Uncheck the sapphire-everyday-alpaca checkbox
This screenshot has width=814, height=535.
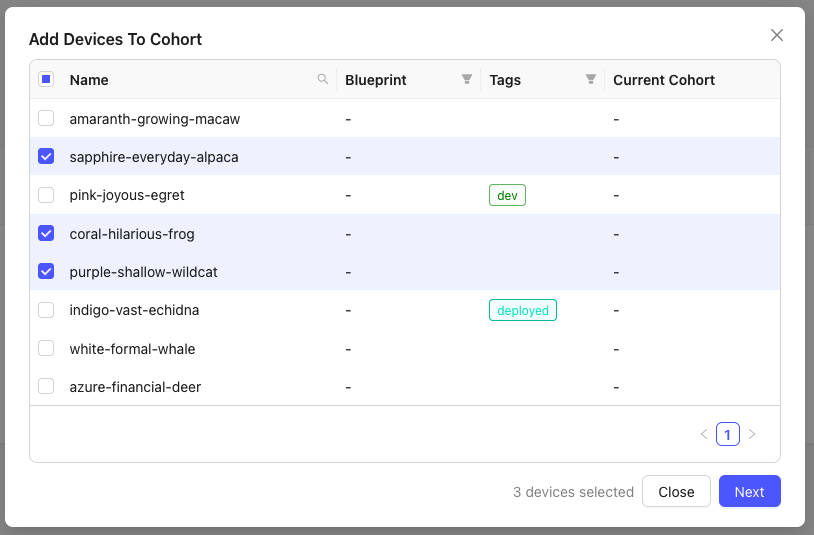point(46,156)
